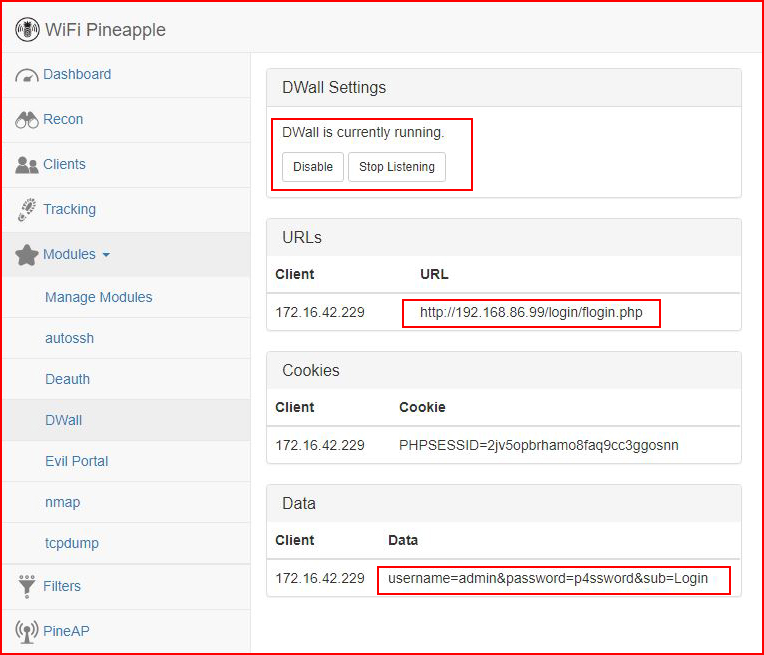Viewport: 764px width, 655px height.
Task: Open the tcpdump module
Action: (x=72, y=543)
